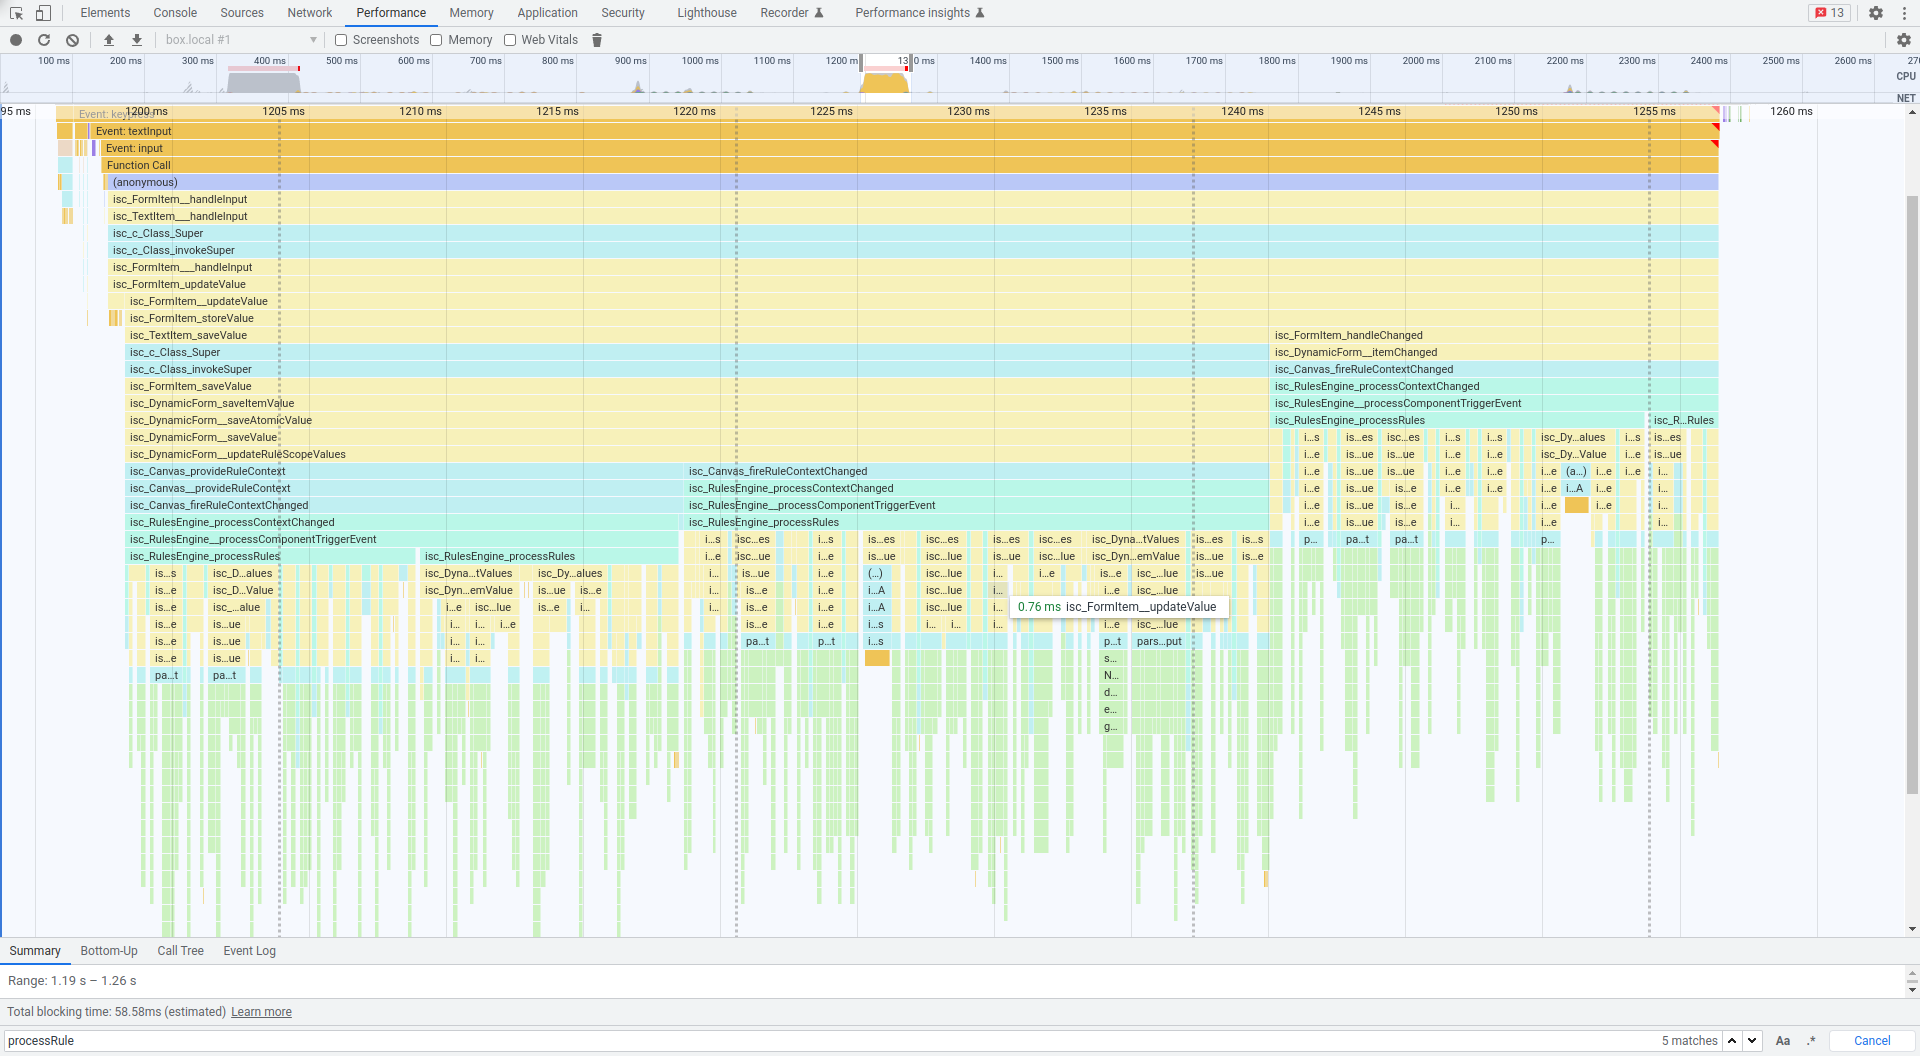1920x1056 pixels.
Task: Enable the Web Vitals checkbox
Action: (510, 40)
